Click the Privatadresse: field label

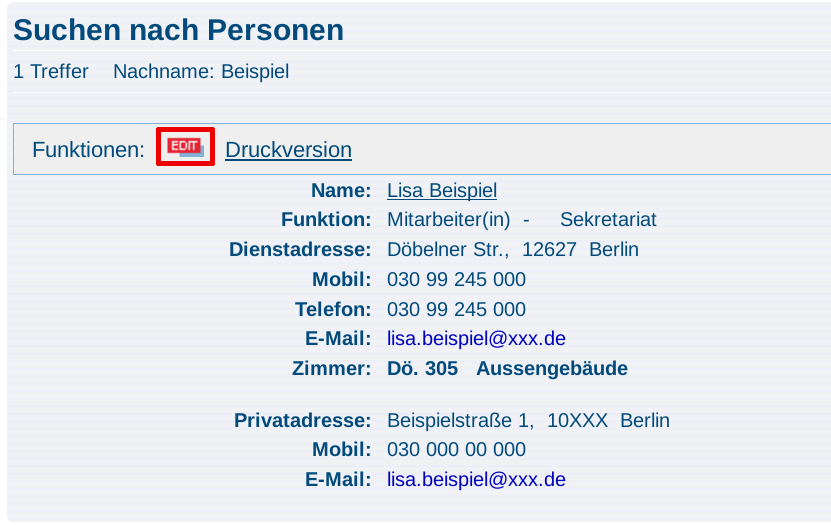[303, 420]
